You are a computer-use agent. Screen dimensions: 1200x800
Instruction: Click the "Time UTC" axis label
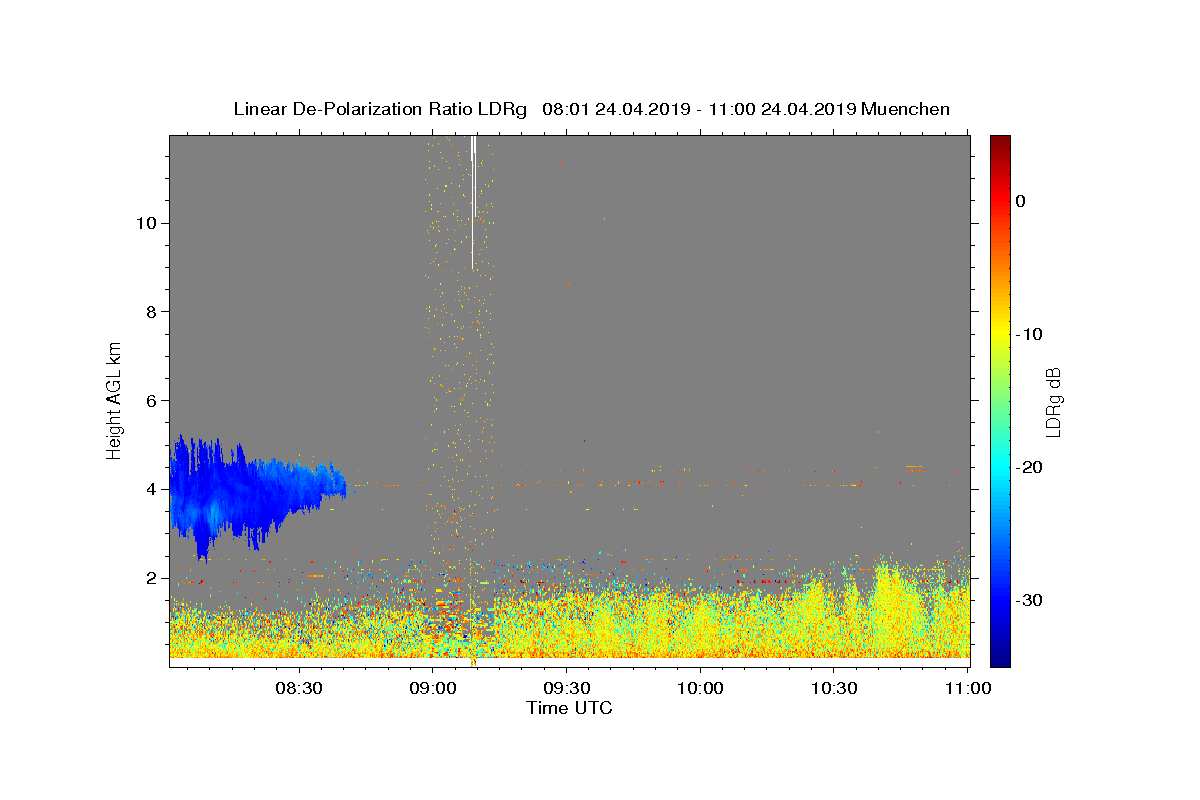[569, 708]
